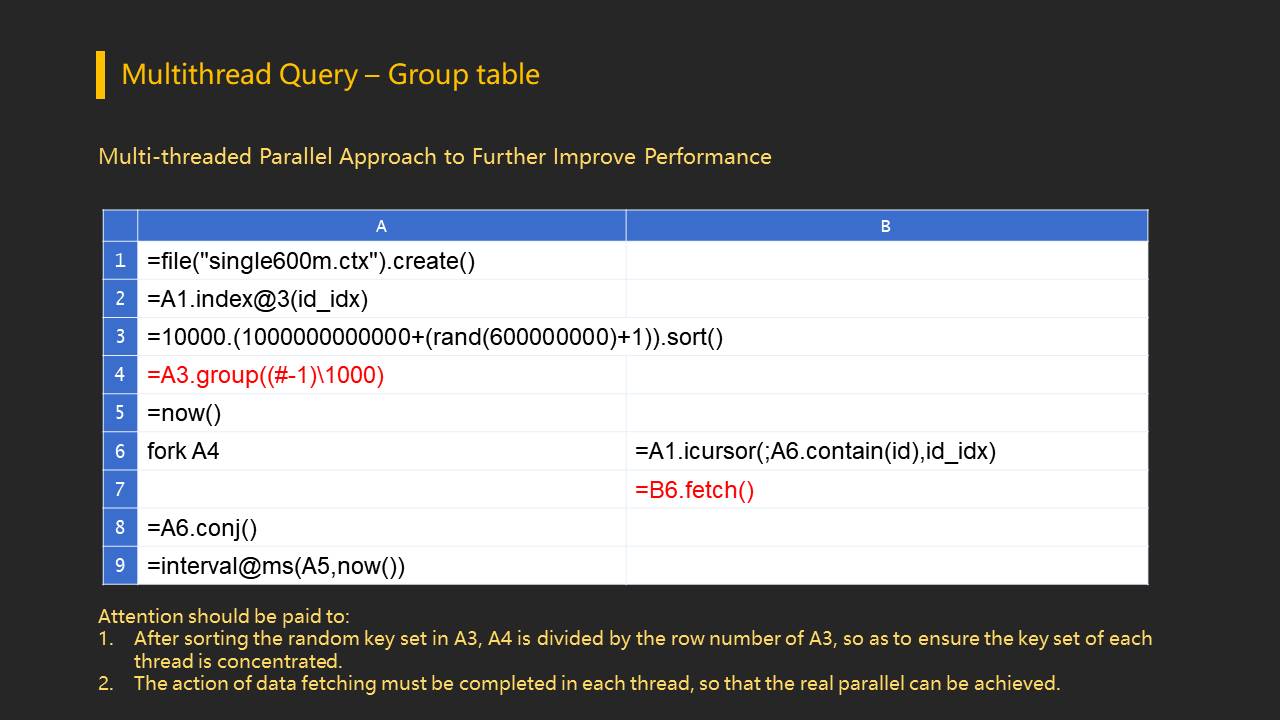
Task: Select the cell containing rand(600000000) sort formula
Action: point(435,337)
